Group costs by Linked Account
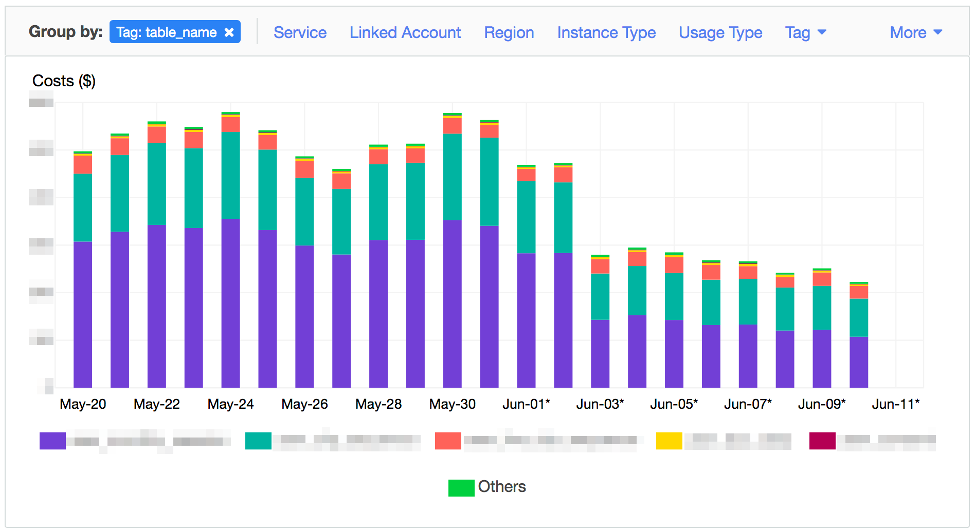This screenshot has width=976, height=532. tap(405, 33)
